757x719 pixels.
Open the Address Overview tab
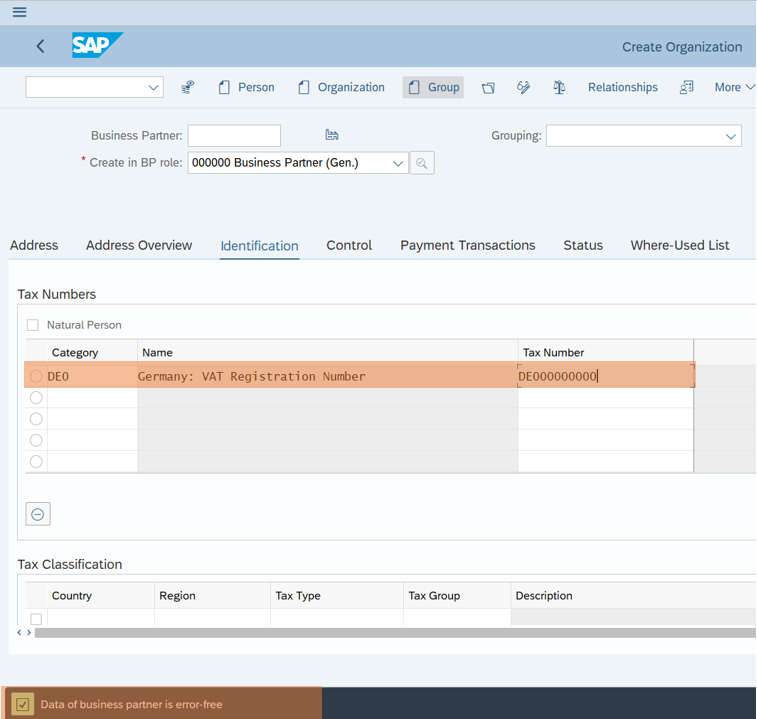click(139, 245)
